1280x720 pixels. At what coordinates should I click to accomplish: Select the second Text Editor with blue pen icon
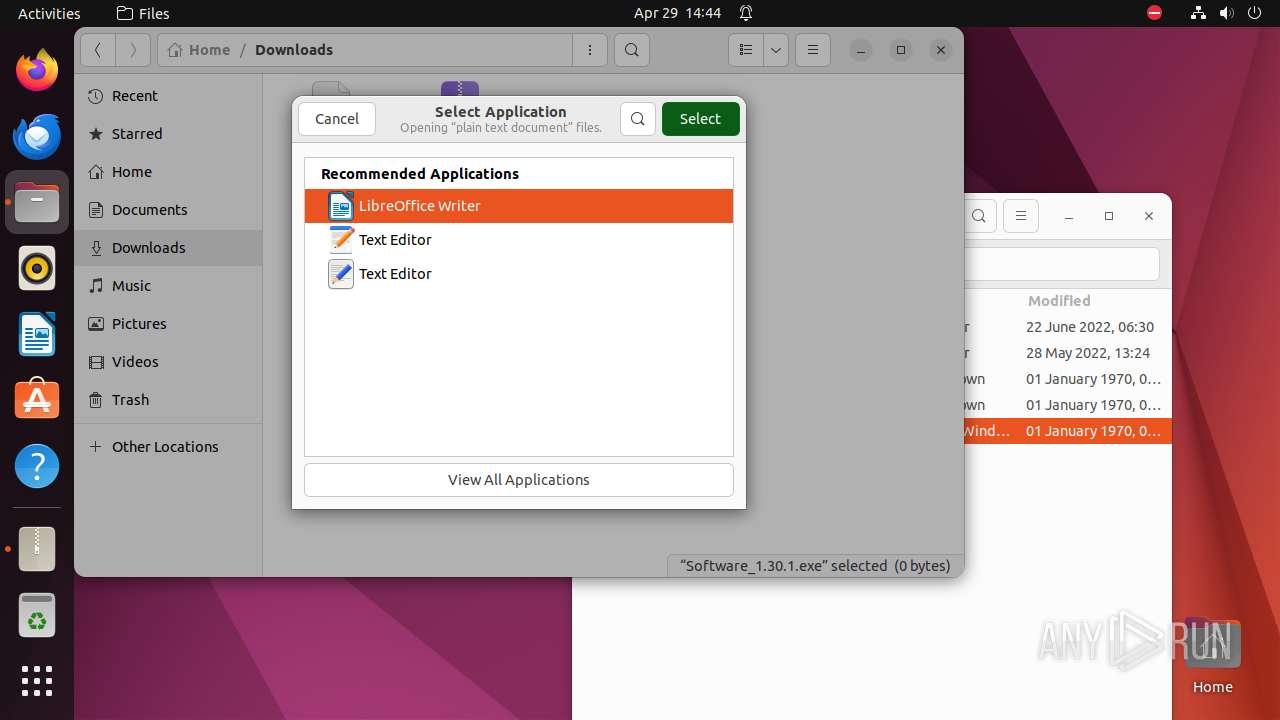pos(519,274)
